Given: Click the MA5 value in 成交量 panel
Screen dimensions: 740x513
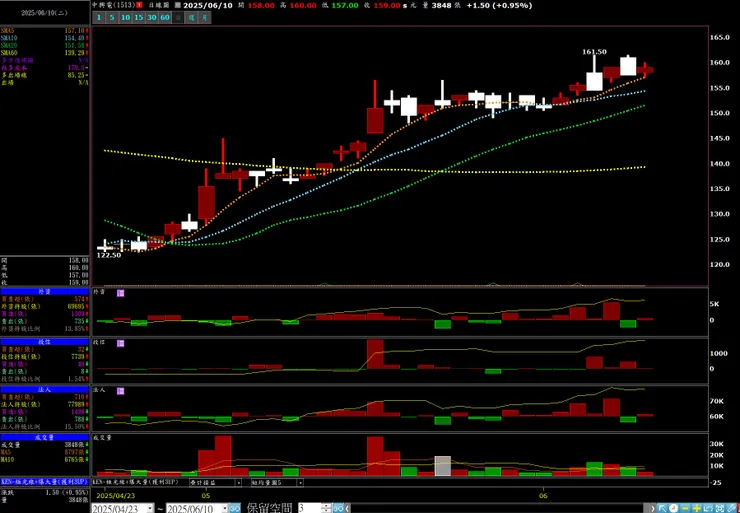Looking at the screenshot, I should pos(76,452).
